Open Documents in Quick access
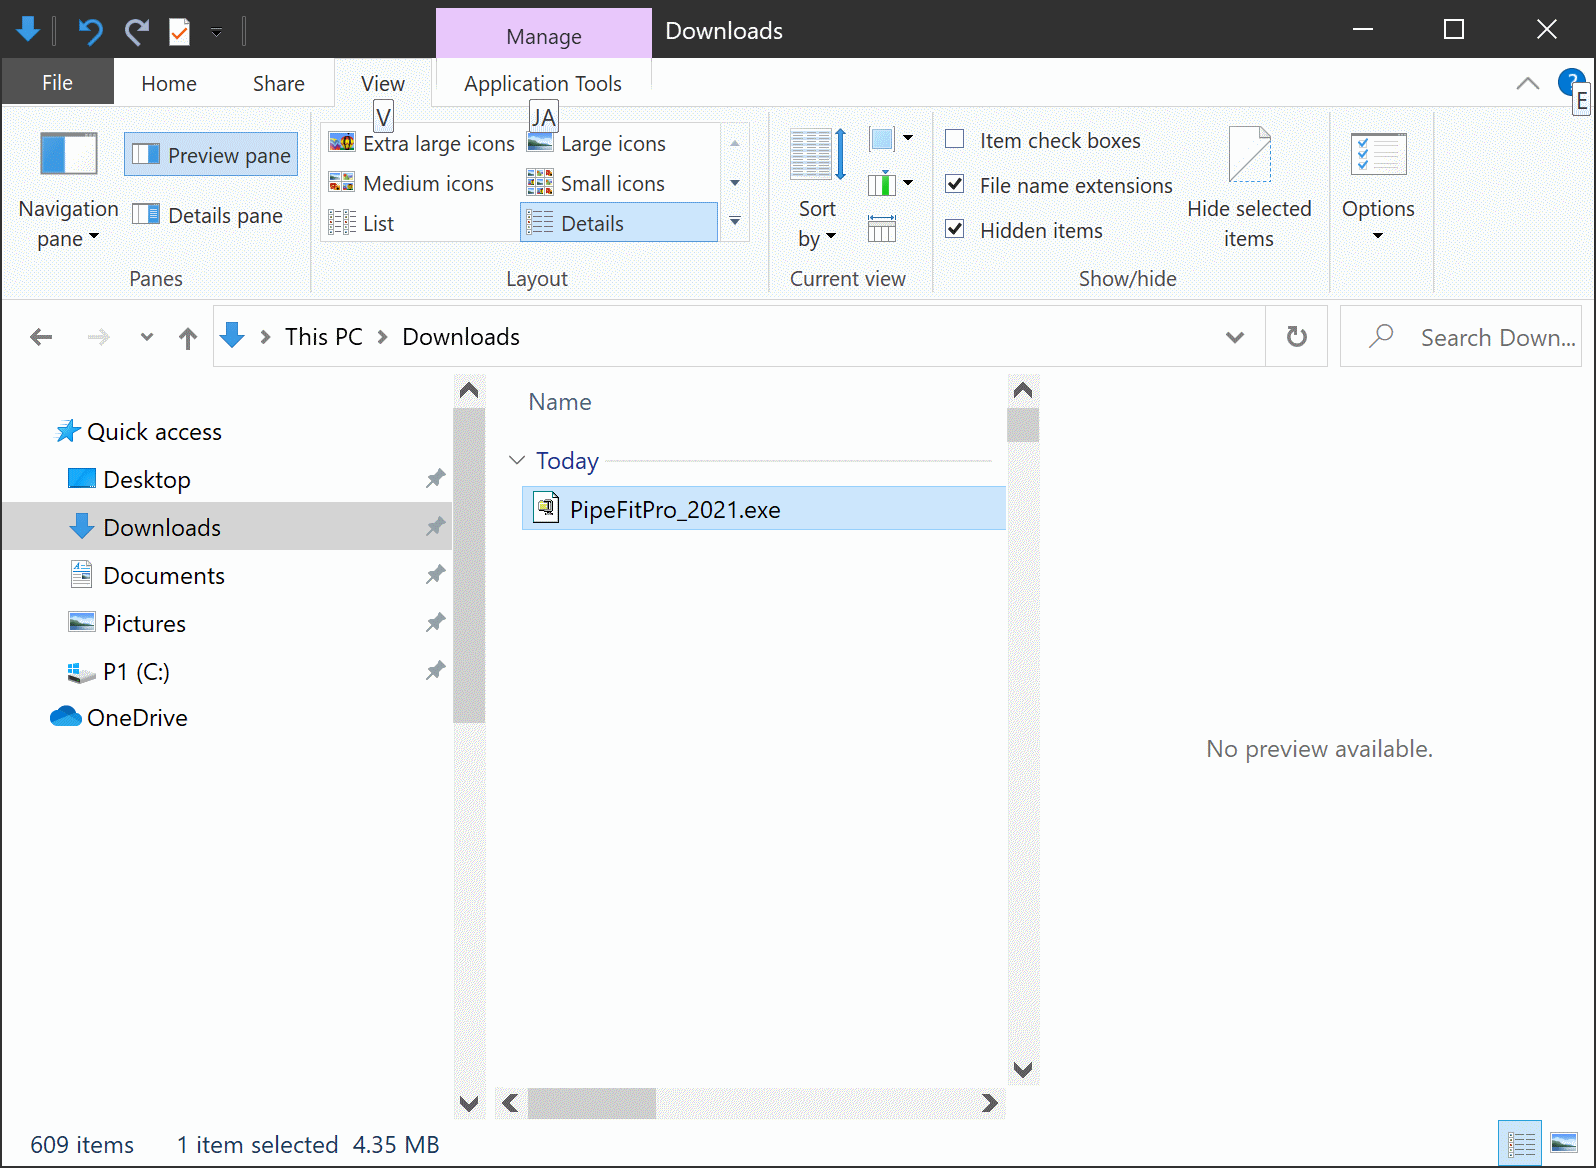Screen dimensions: 1596x1168 [x=164, y=576]
